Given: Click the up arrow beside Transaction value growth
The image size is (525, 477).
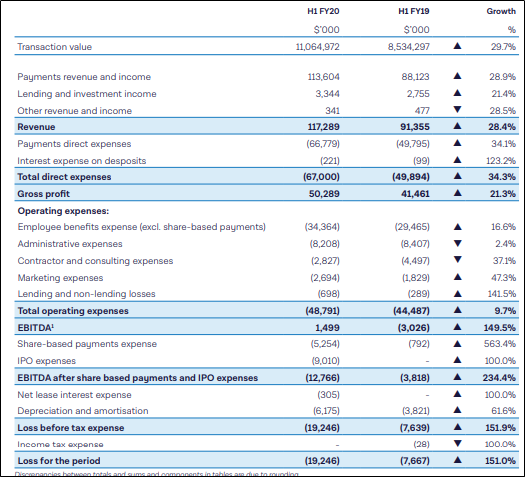Looking at the screenshot, I should point(457,46).
